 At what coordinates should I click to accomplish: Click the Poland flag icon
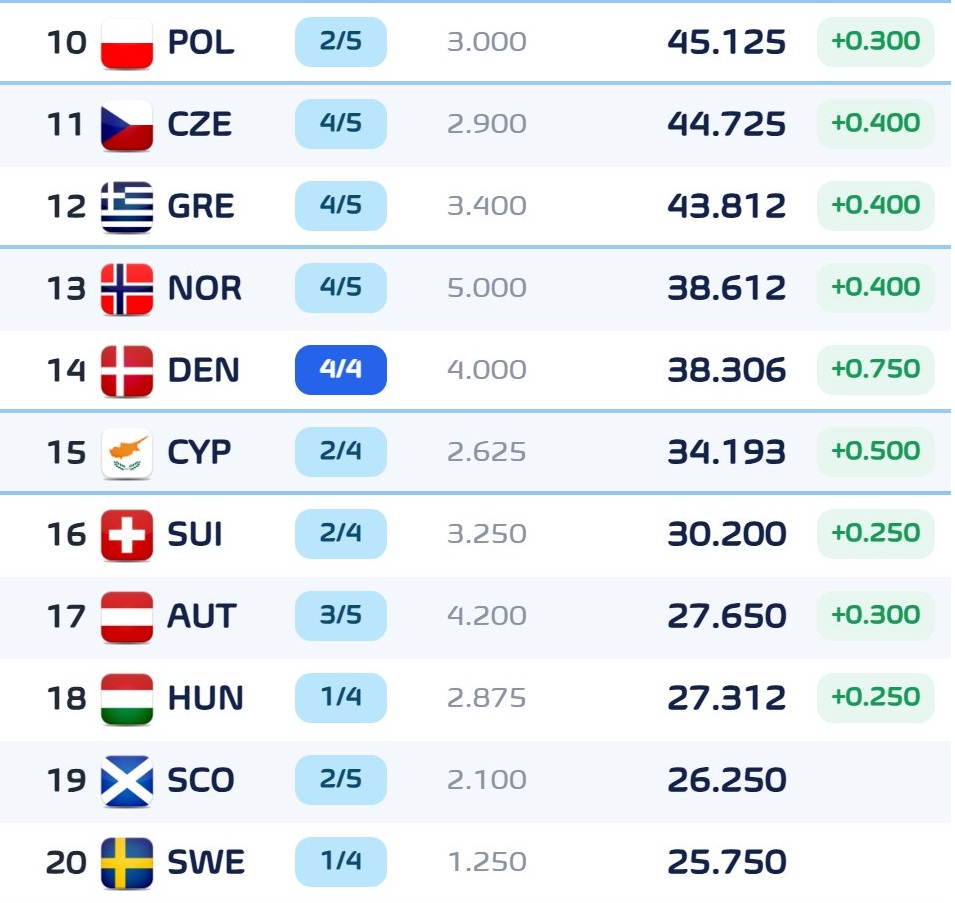127,43
